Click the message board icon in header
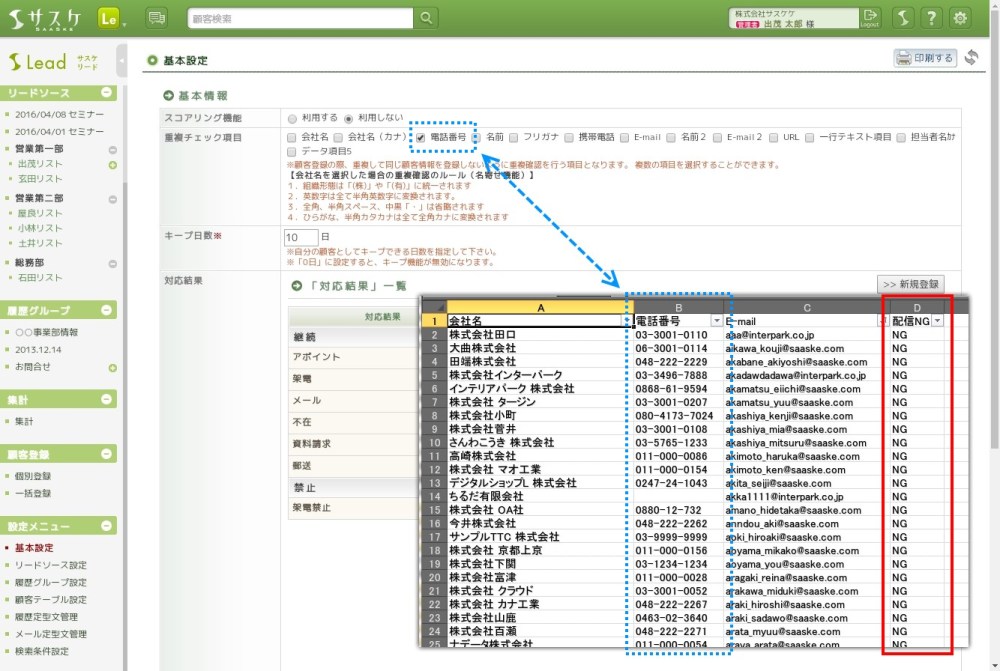 pos(157,18)
